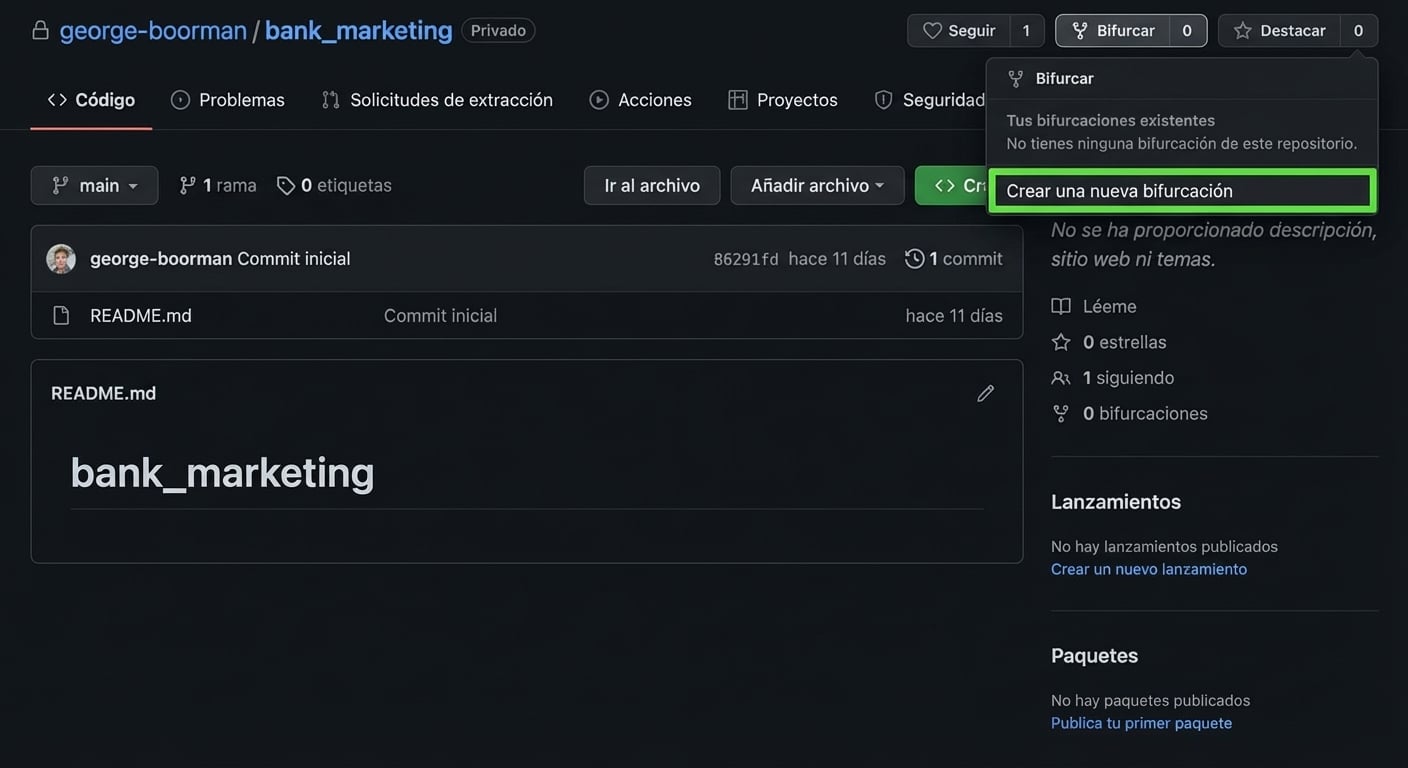The width and height of the screenshot is (1408, 768).
Task: Open the Lanzamientos section heading
Action: pos(1116,502)
